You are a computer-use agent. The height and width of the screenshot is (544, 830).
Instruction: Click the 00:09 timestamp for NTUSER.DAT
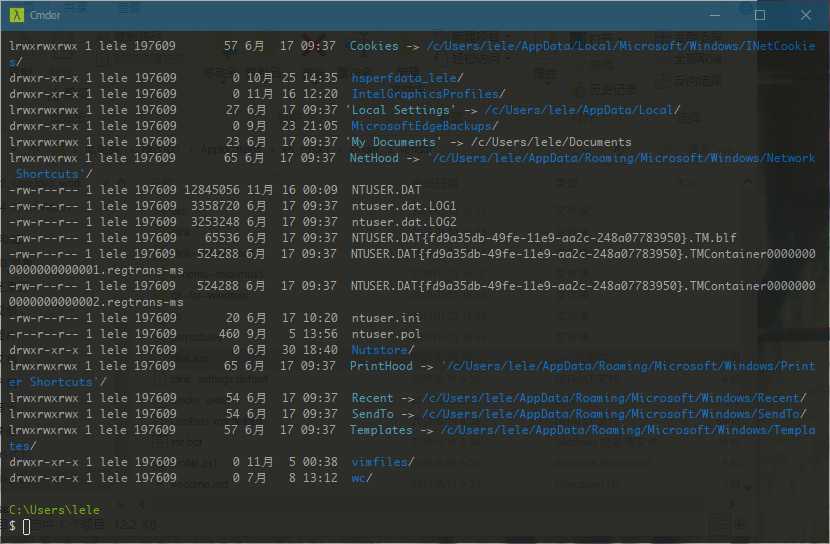click(x=320, y=189)
